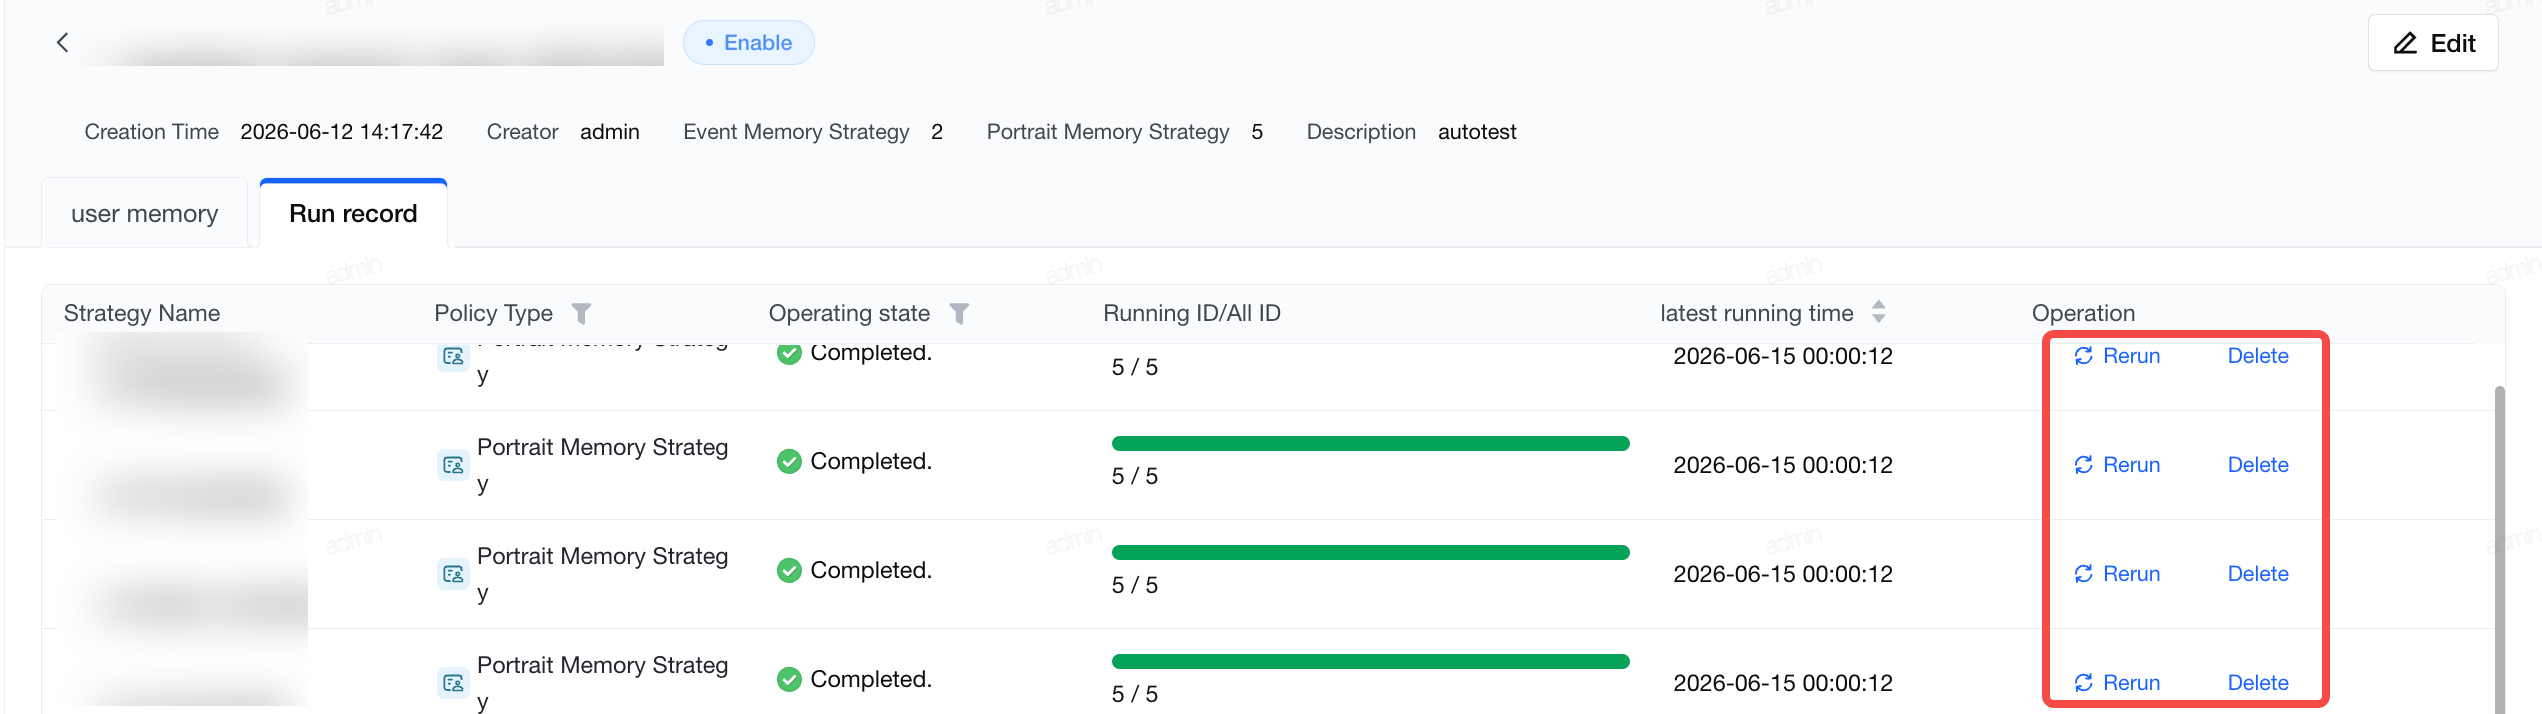Click the Rerun icon in the first row
The image size is (2542, 714).
click(x=2084, y=356)
